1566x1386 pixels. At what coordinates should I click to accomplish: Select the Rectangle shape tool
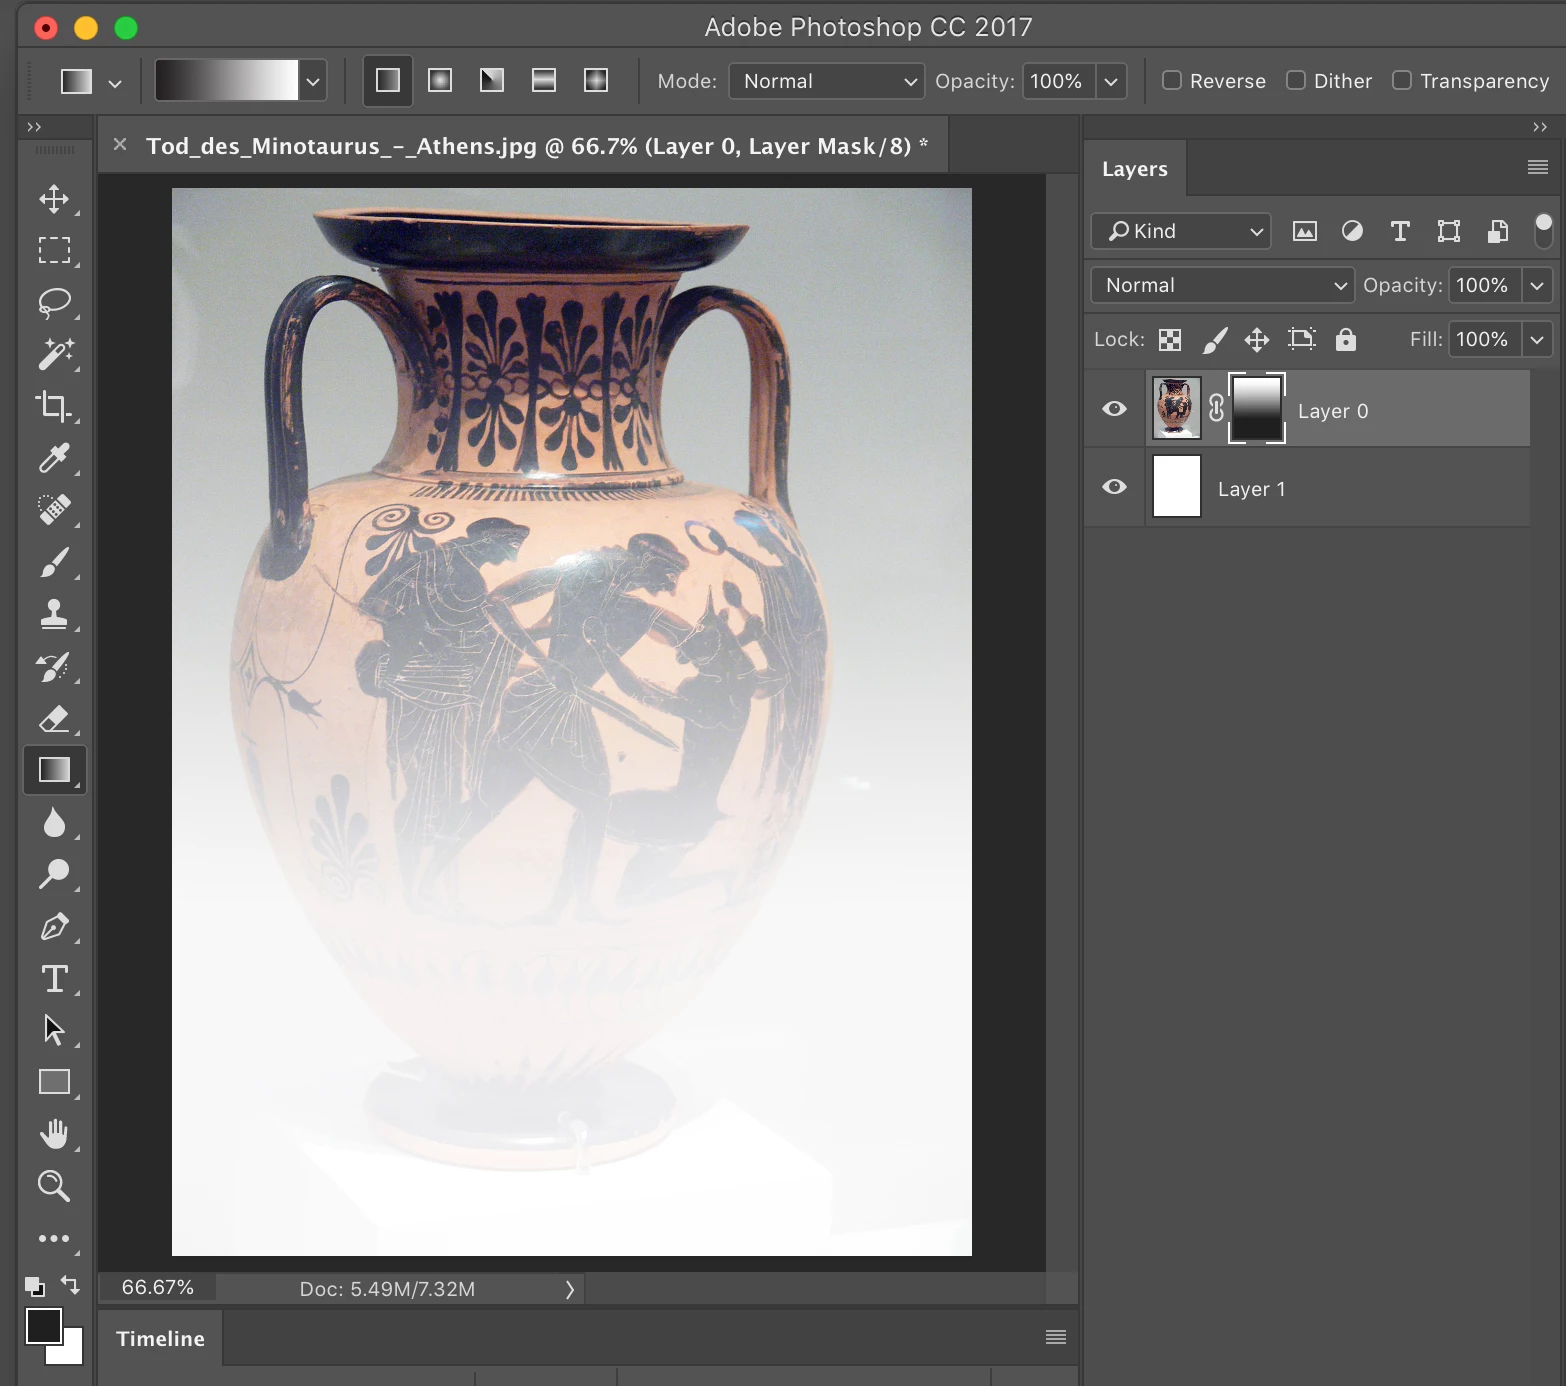(54, 1082)
